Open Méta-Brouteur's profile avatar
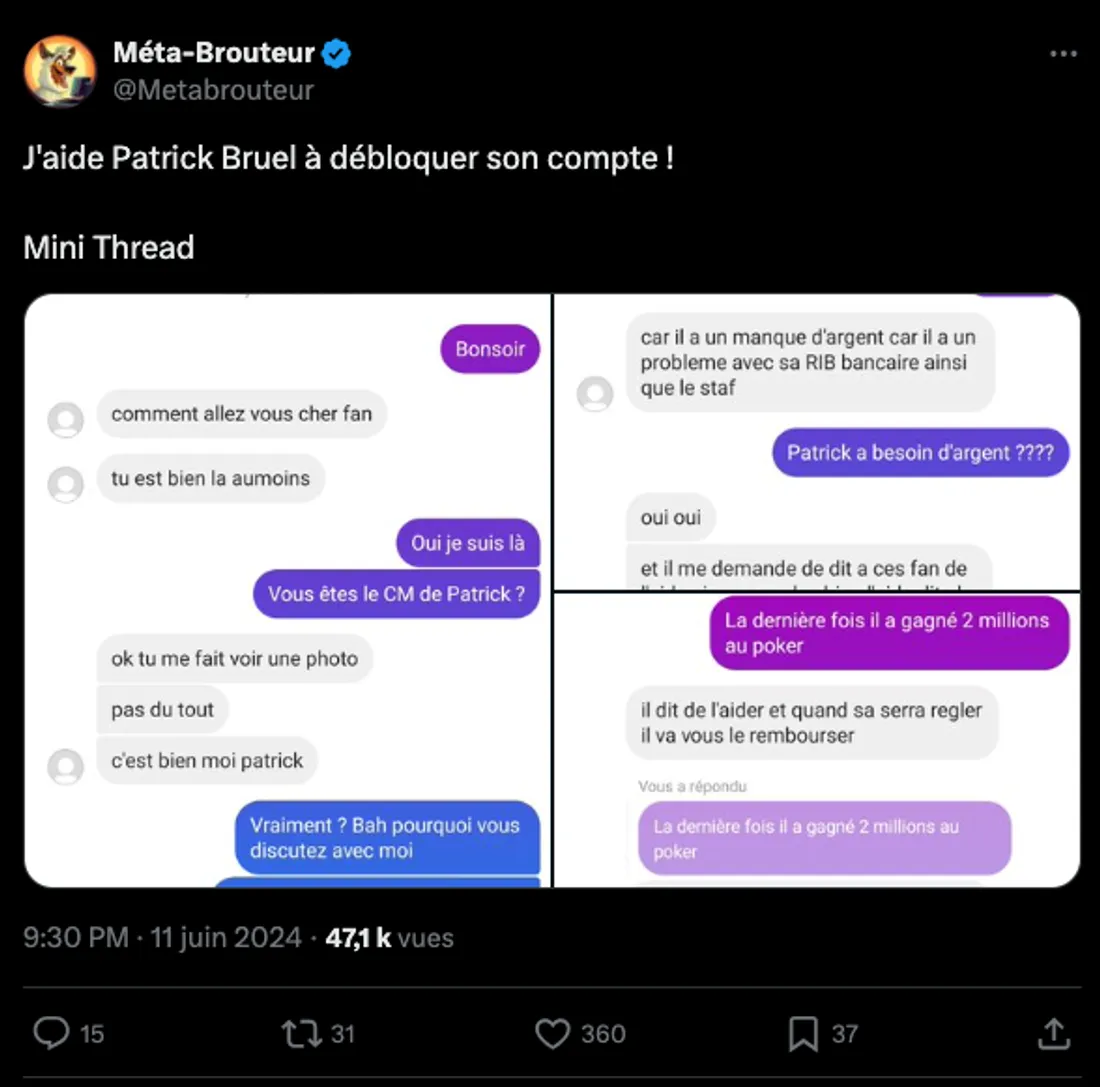The width and height of the screenshot is (1100, 1087). [60, 71]
